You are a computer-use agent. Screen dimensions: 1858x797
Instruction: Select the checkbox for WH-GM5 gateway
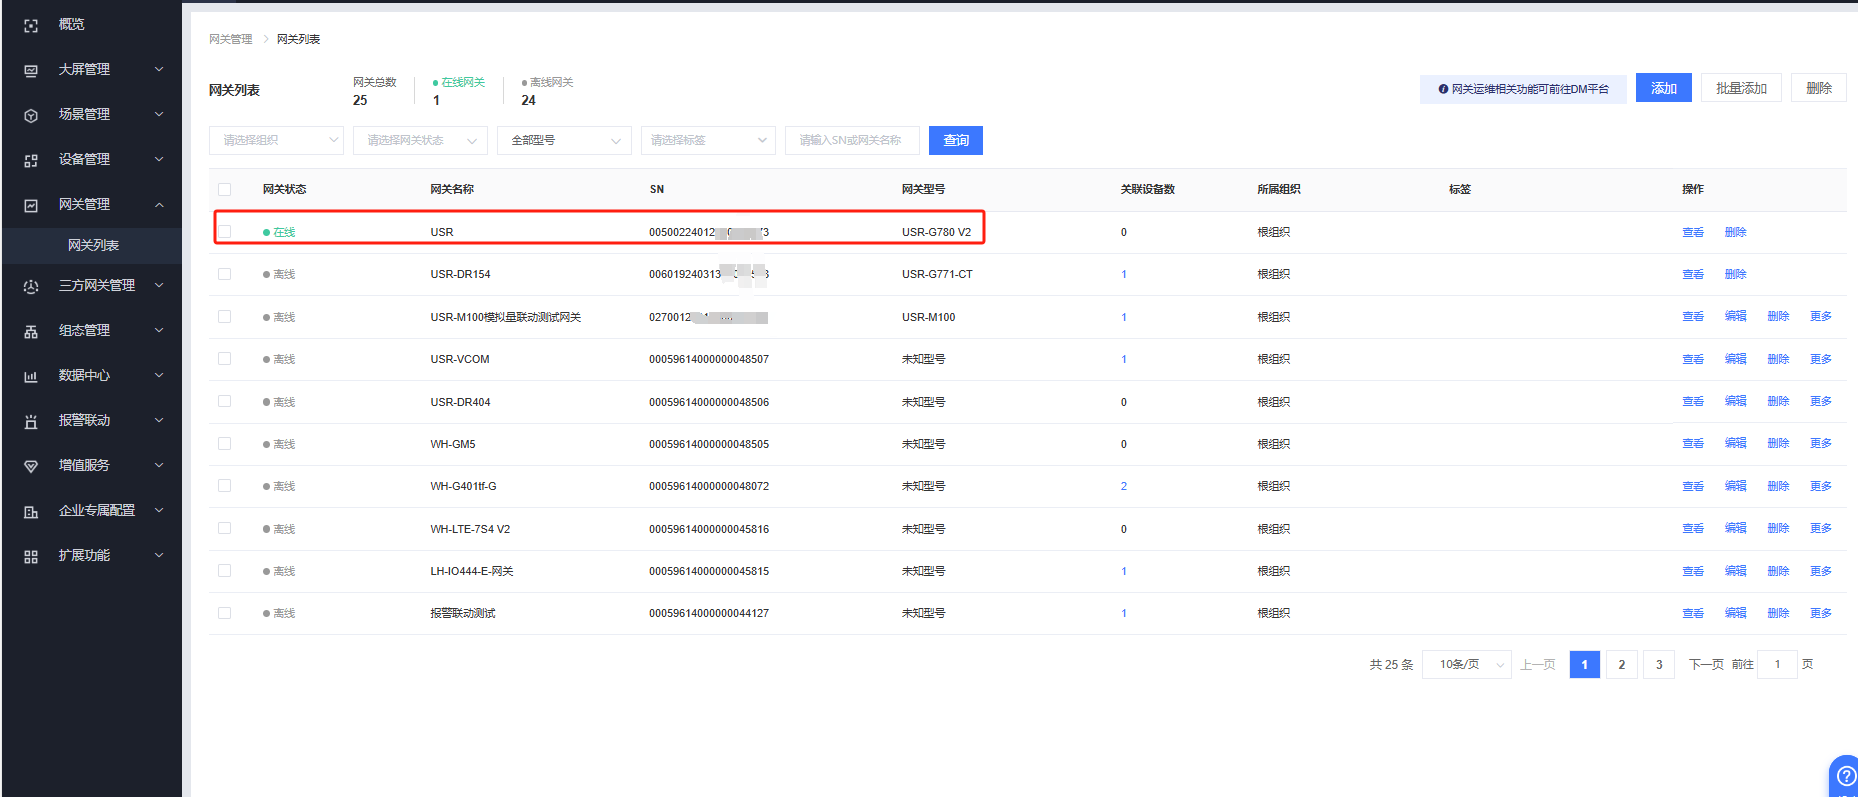point(224,444)
